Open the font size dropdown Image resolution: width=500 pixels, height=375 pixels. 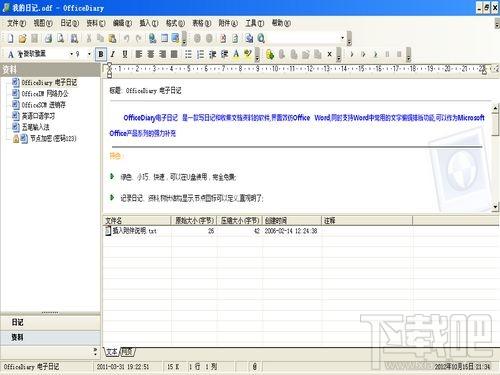[89, 54]
